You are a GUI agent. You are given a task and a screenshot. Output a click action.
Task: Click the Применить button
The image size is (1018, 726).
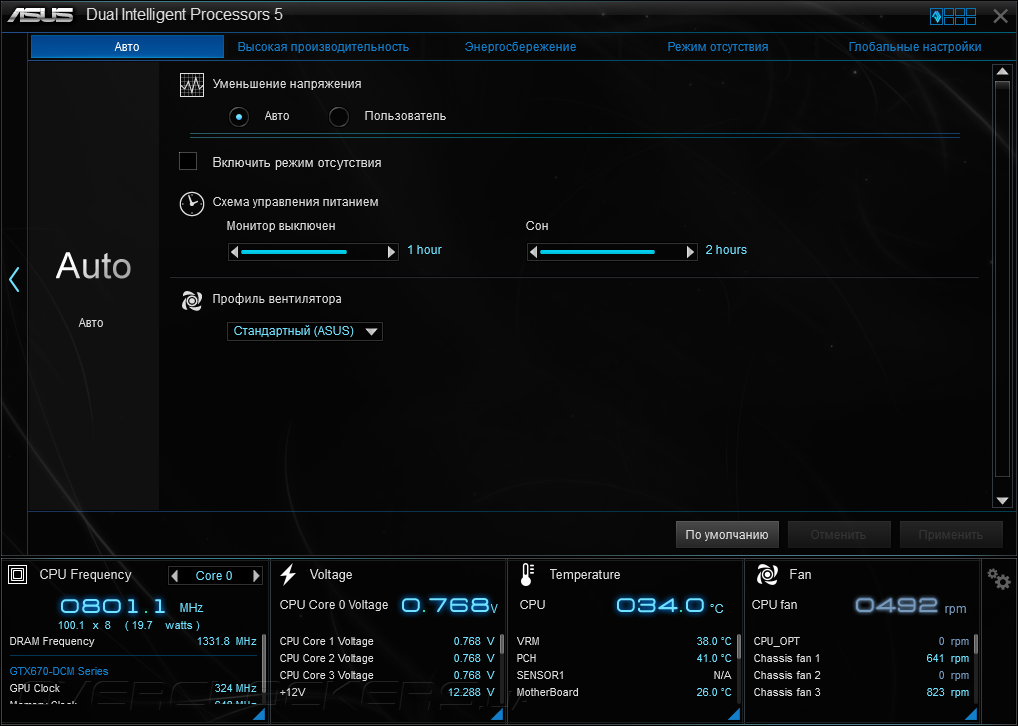click(x=950, y=534)
